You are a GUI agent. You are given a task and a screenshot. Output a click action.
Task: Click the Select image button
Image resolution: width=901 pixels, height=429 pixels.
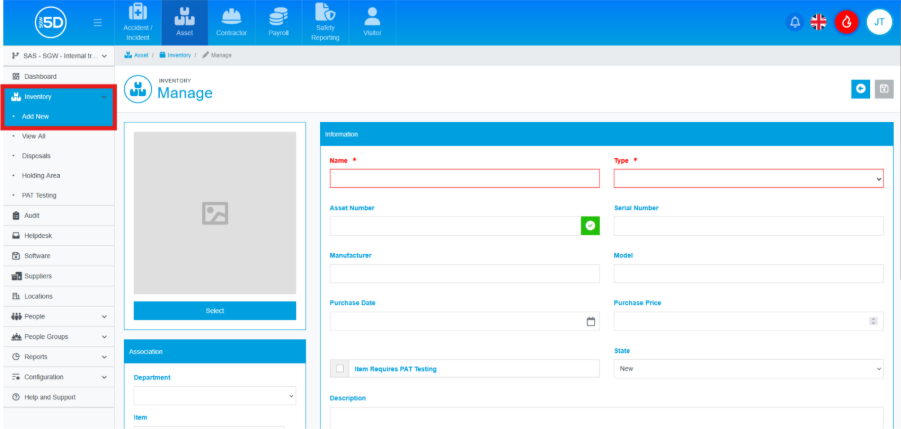pyautogui.click(x=214, y=311)
